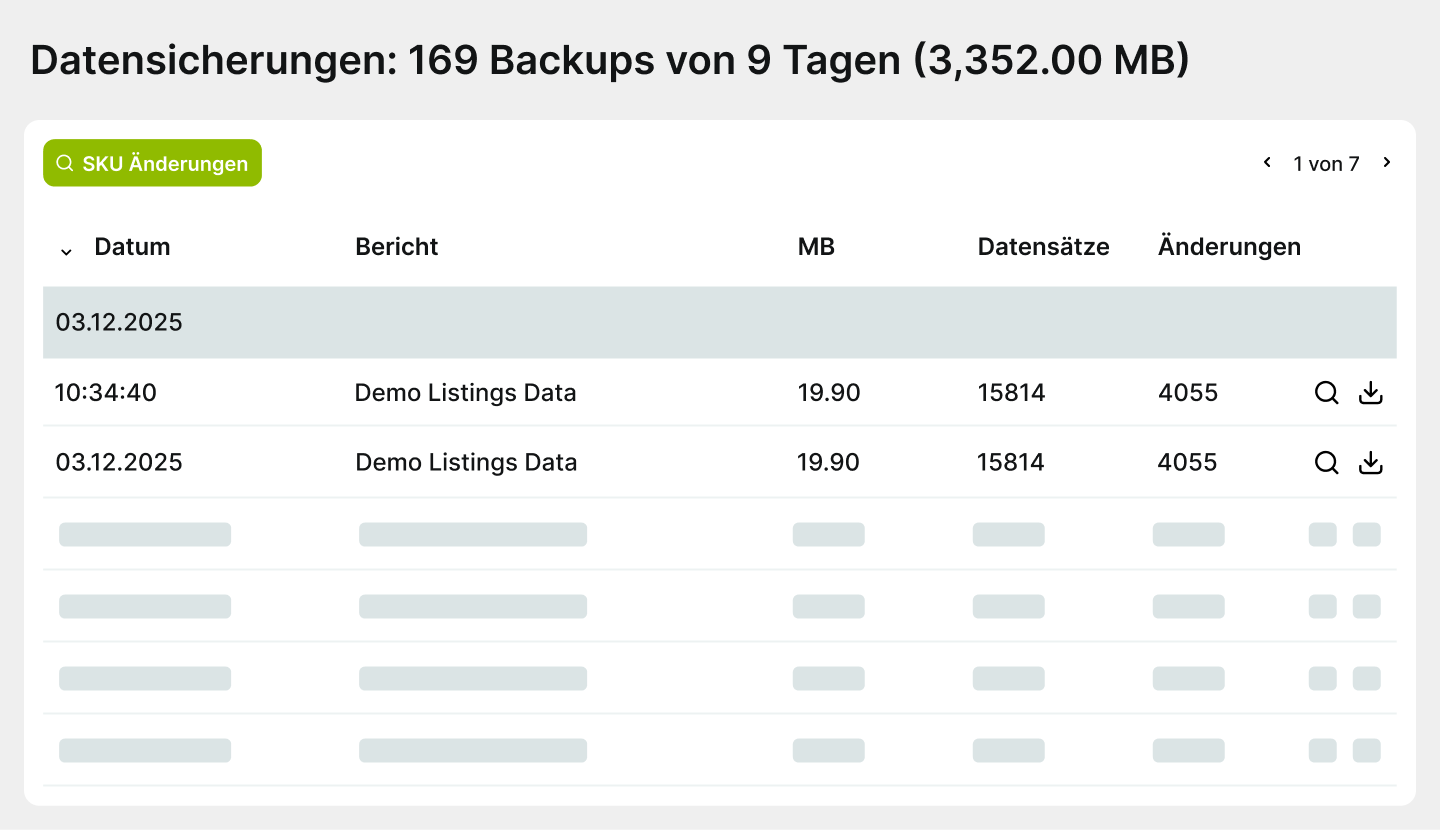Click the magnifier icon in the last visible row
This screenshot has height=830, width=1440.
[1322, 749]
